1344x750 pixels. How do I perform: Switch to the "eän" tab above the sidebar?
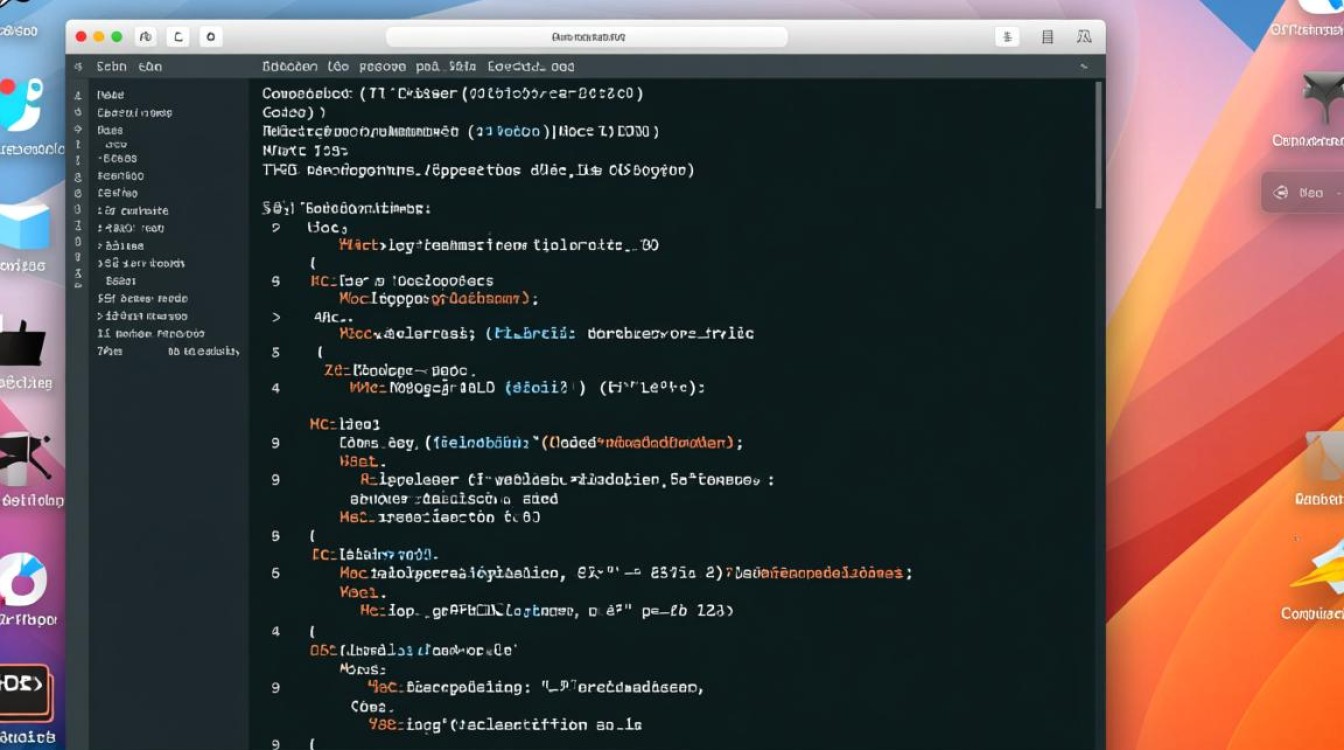(150, 67)
